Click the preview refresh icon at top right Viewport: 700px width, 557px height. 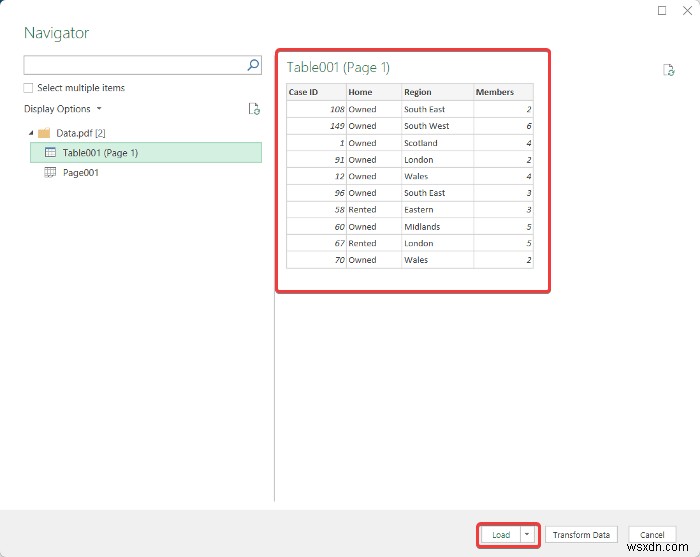coord(668,70)
